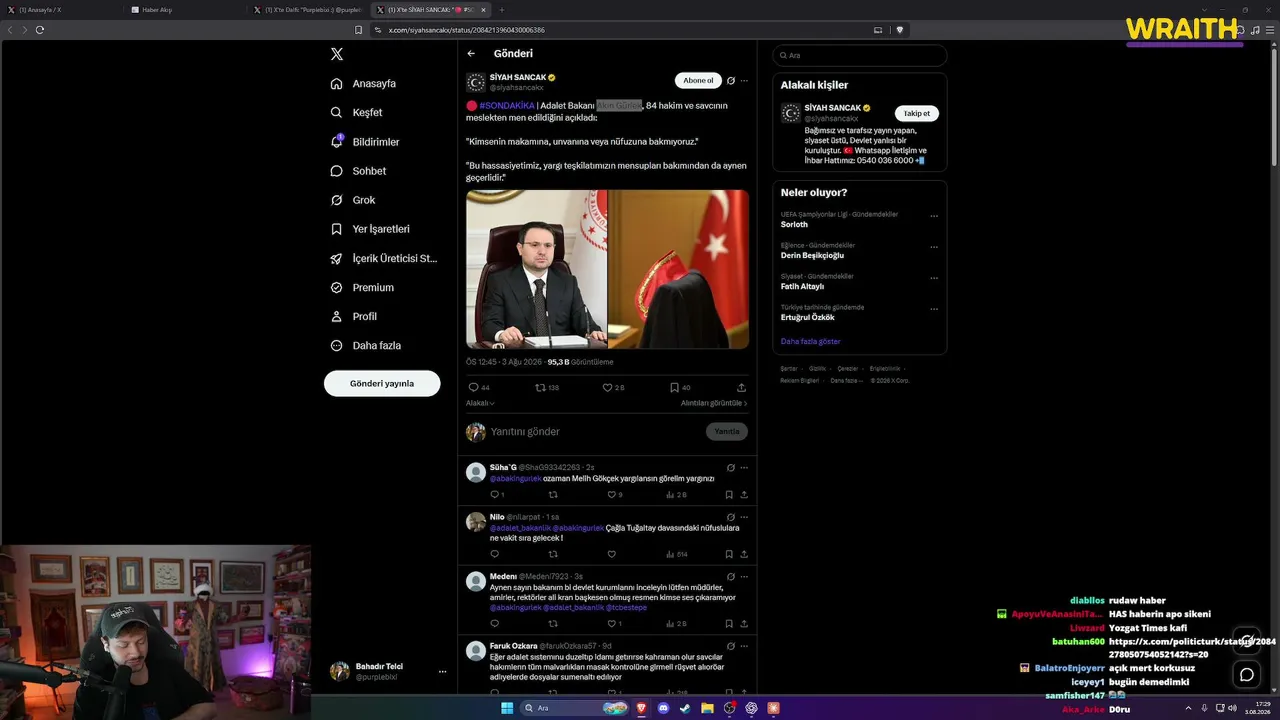Open more options on Faruk Ozkara's reply
The width and height of the screenshot is (1280, 720).
click(x=744, y=646)
